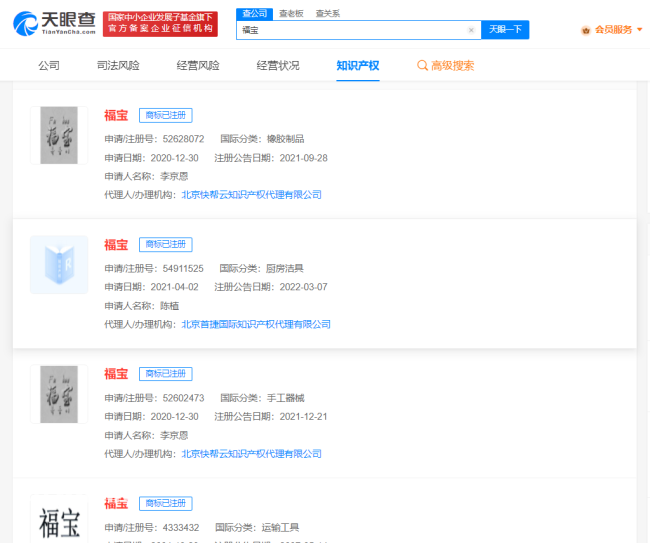Open 北京首捷国际知识产权代理有限公司 link
650x543 pixels.
coord(256,324)
